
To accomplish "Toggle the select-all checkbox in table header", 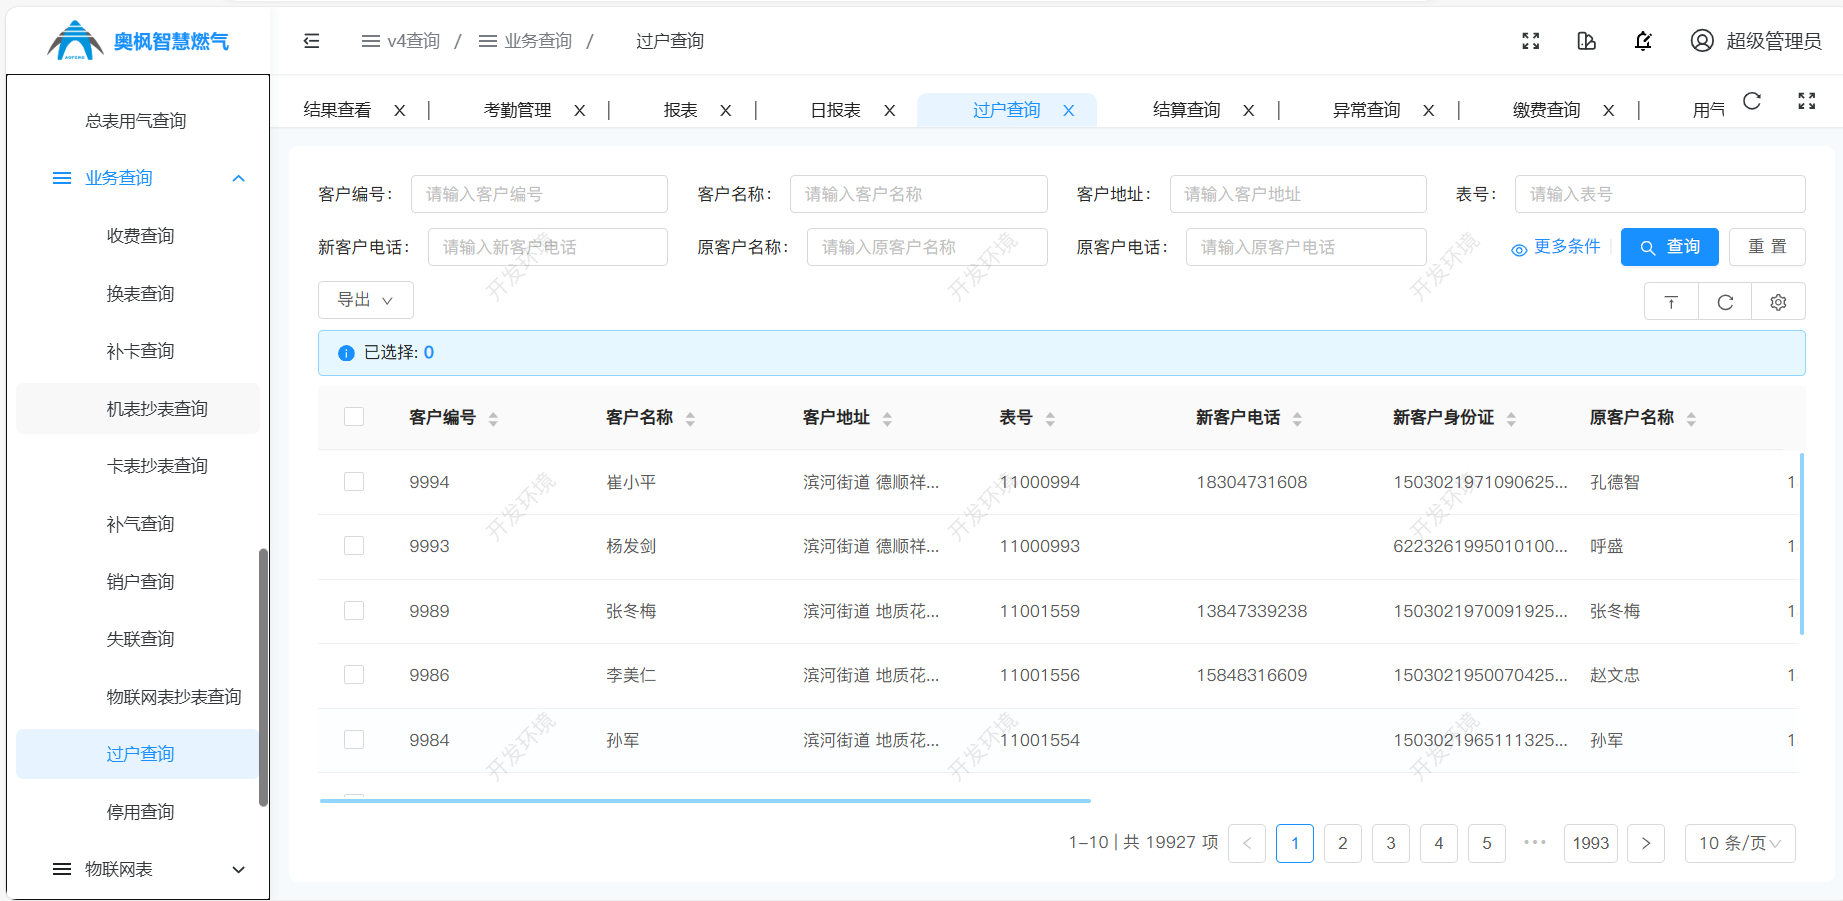I will click(x=354, y=417).
